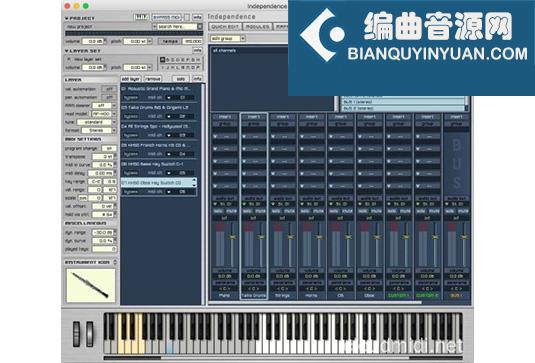Open the read model dropdown
Viewport: 535px width, 363px height.
click(x=104, y=114)
